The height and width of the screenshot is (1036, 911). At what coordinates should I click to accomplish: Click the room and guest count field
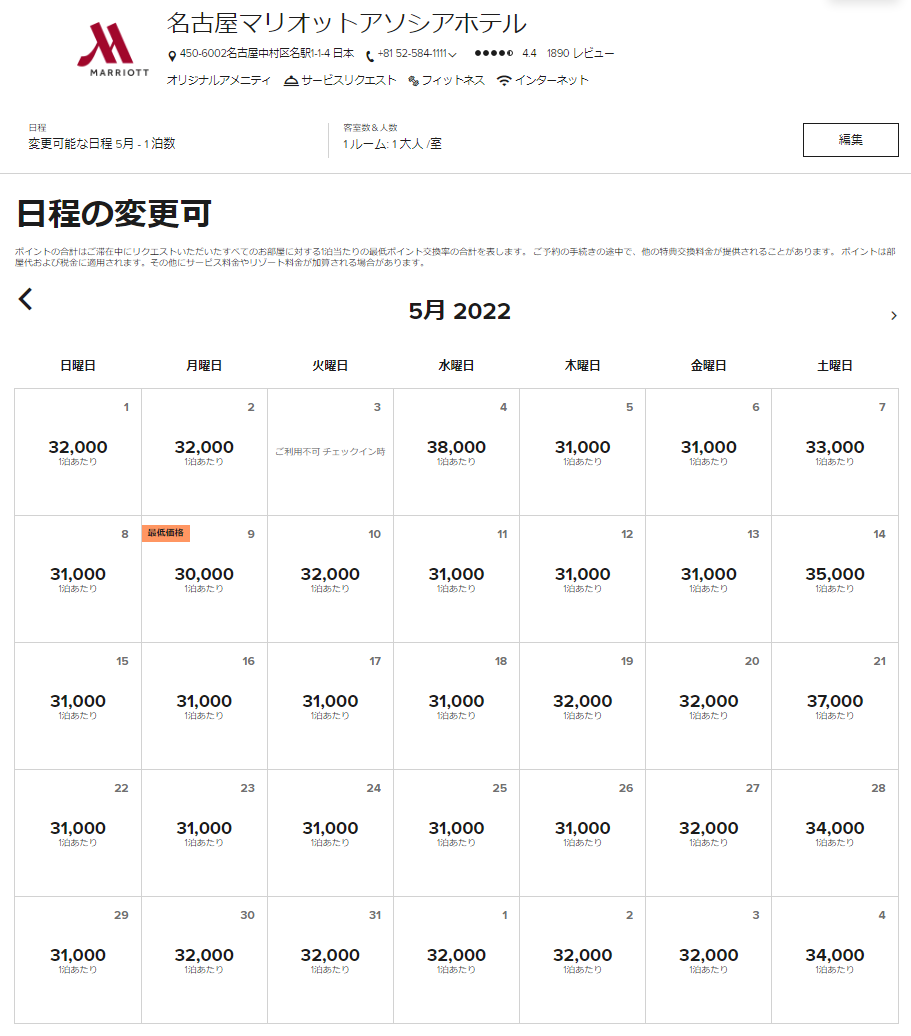[x=392, y=143]
